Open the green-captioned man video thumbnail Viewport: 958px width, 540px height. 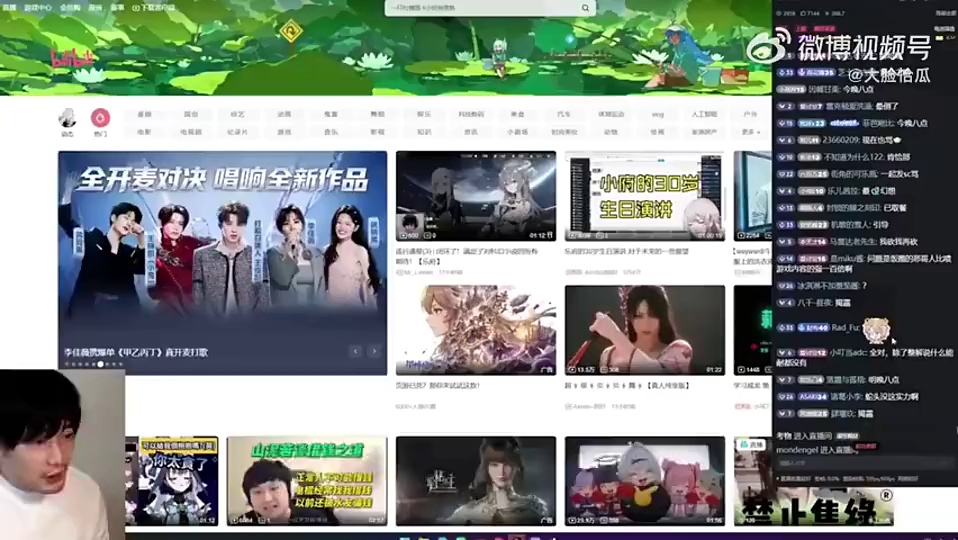(x=307, y=481)
